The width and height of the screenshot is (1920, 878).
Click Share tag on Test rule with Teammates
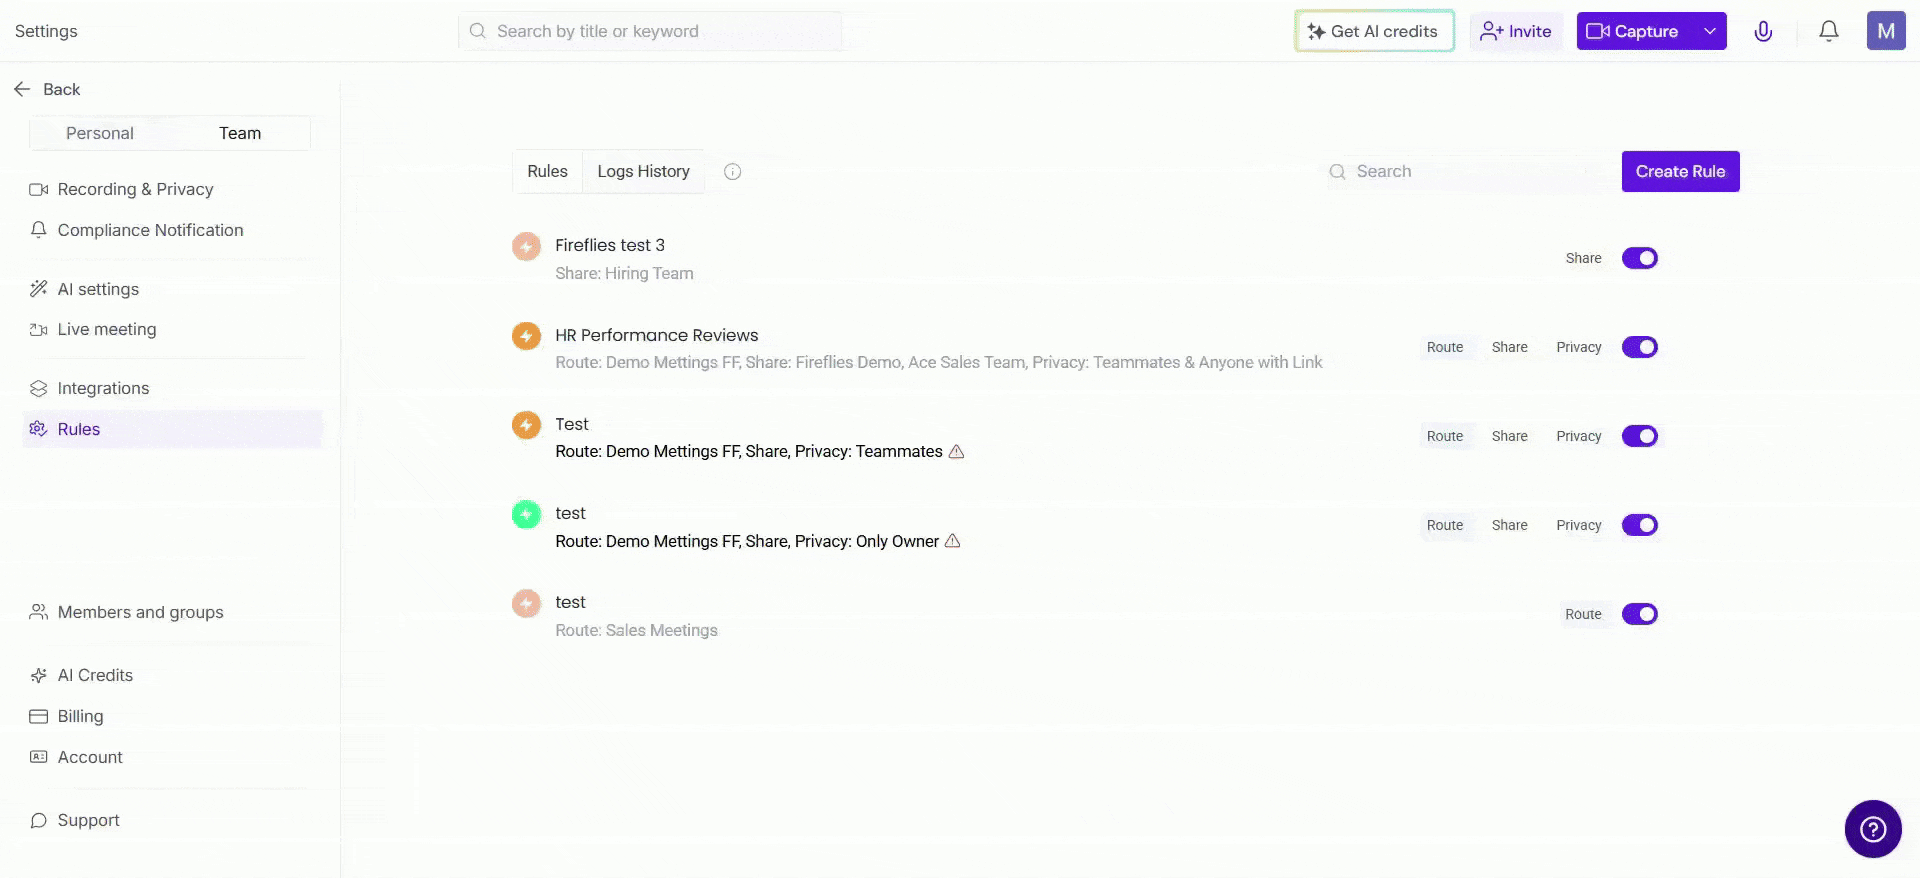tap(1510, 436)
